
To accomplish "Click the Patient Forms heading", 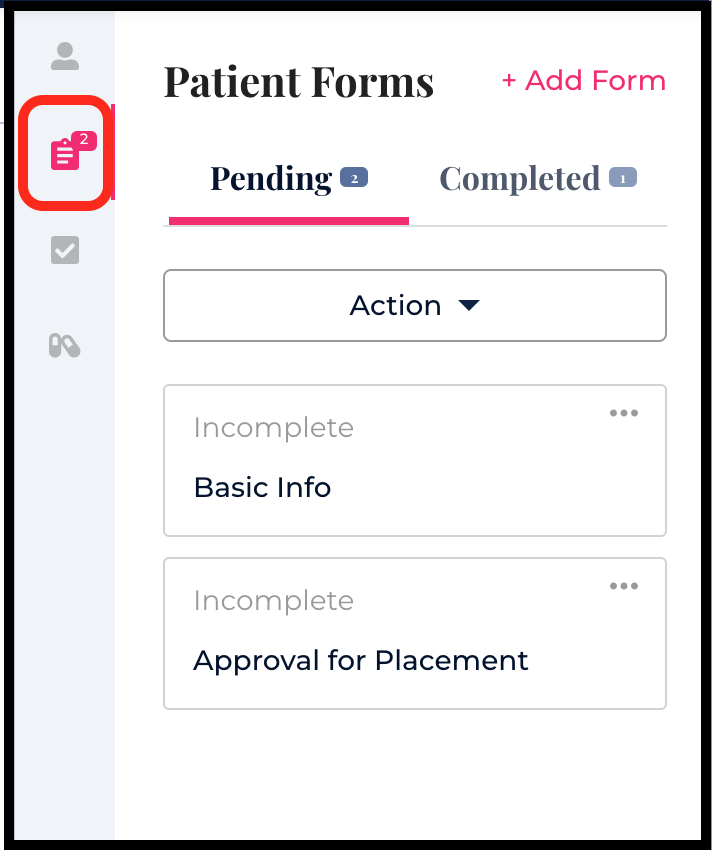I will pyautogui.click(x=298, y=82).
